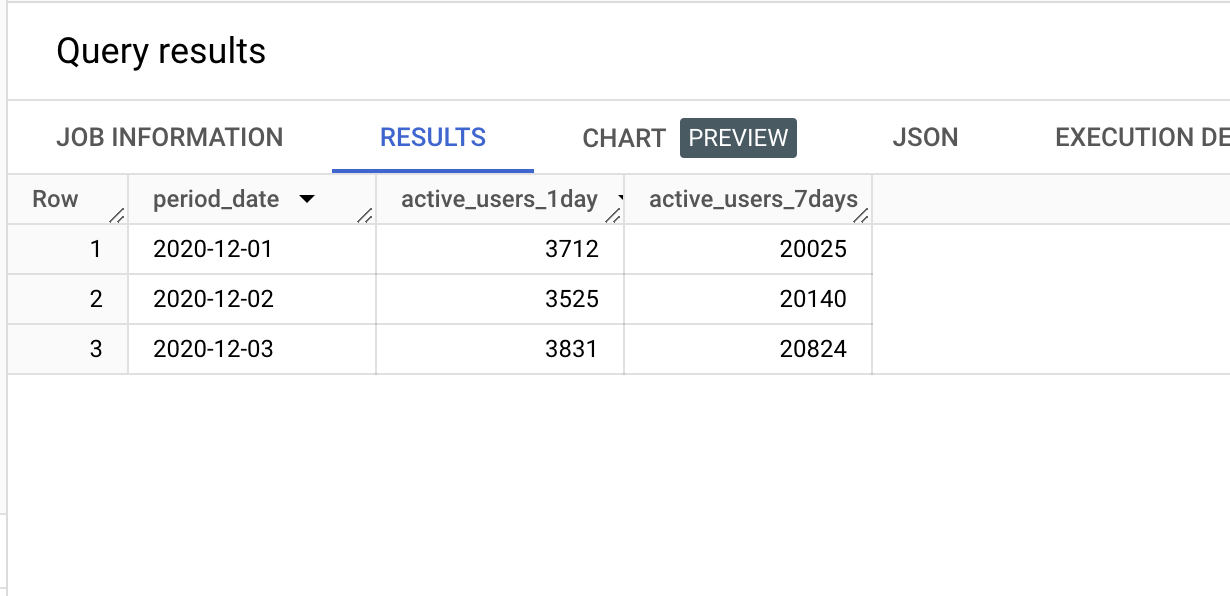Open the JOB INFORMATION tab
The image size is (1230, 596).
click(169, 137)
